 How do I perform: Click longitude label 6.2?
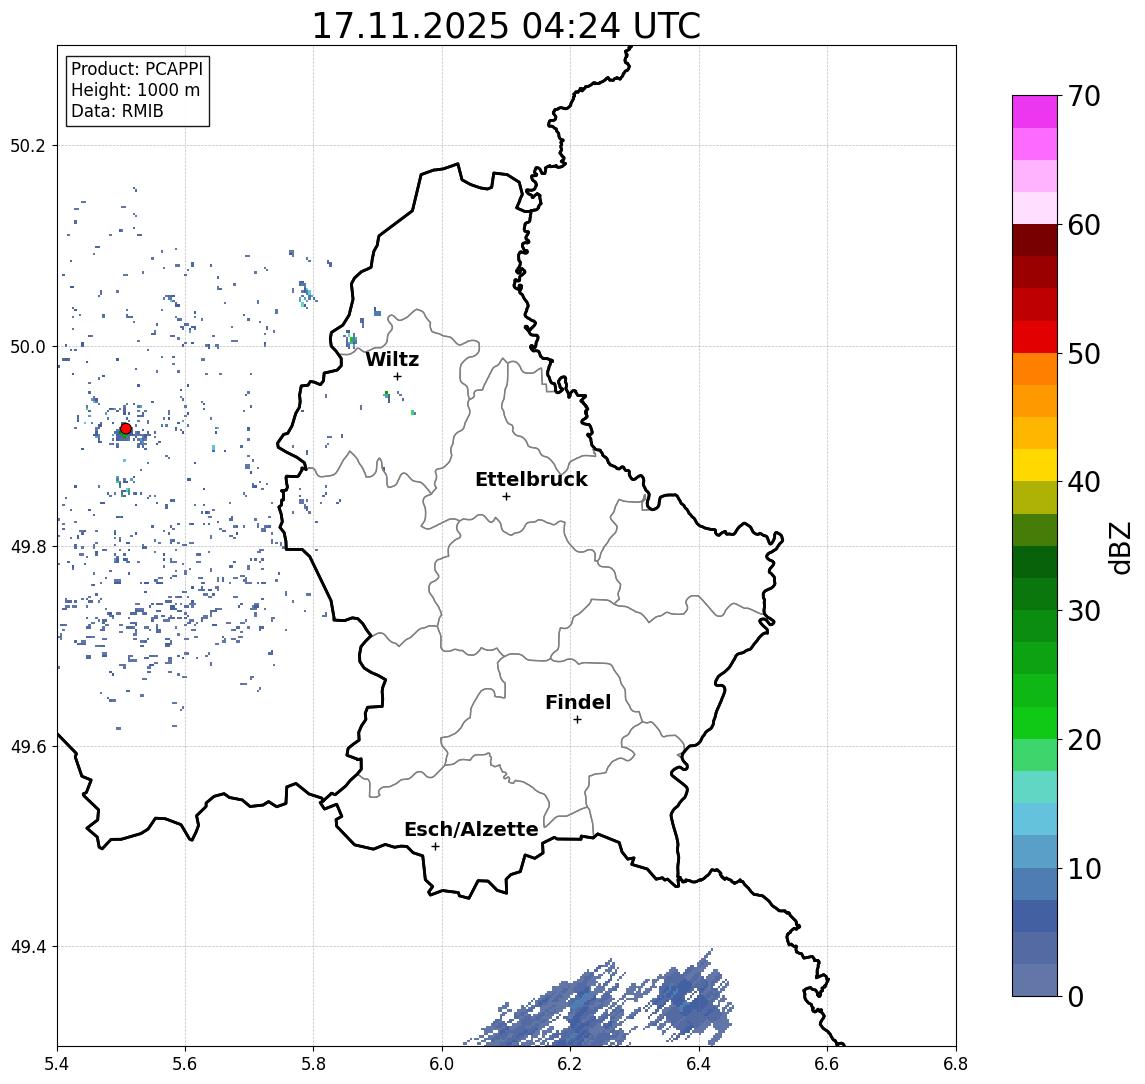pos(571,1064)
